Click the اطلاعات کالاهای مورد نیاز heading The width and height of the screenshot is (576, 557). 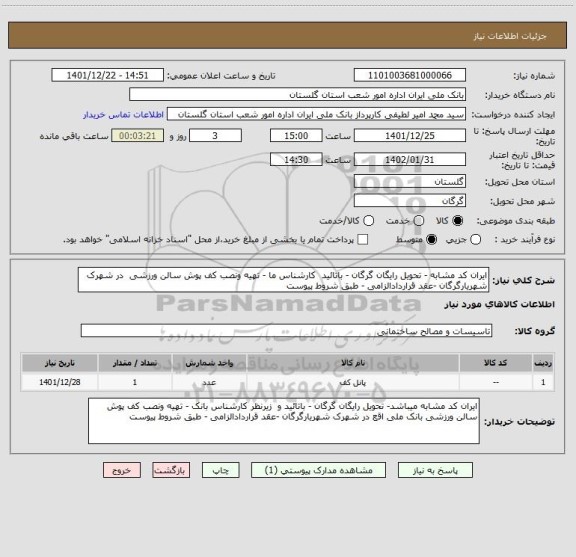(x=500, y=304)
